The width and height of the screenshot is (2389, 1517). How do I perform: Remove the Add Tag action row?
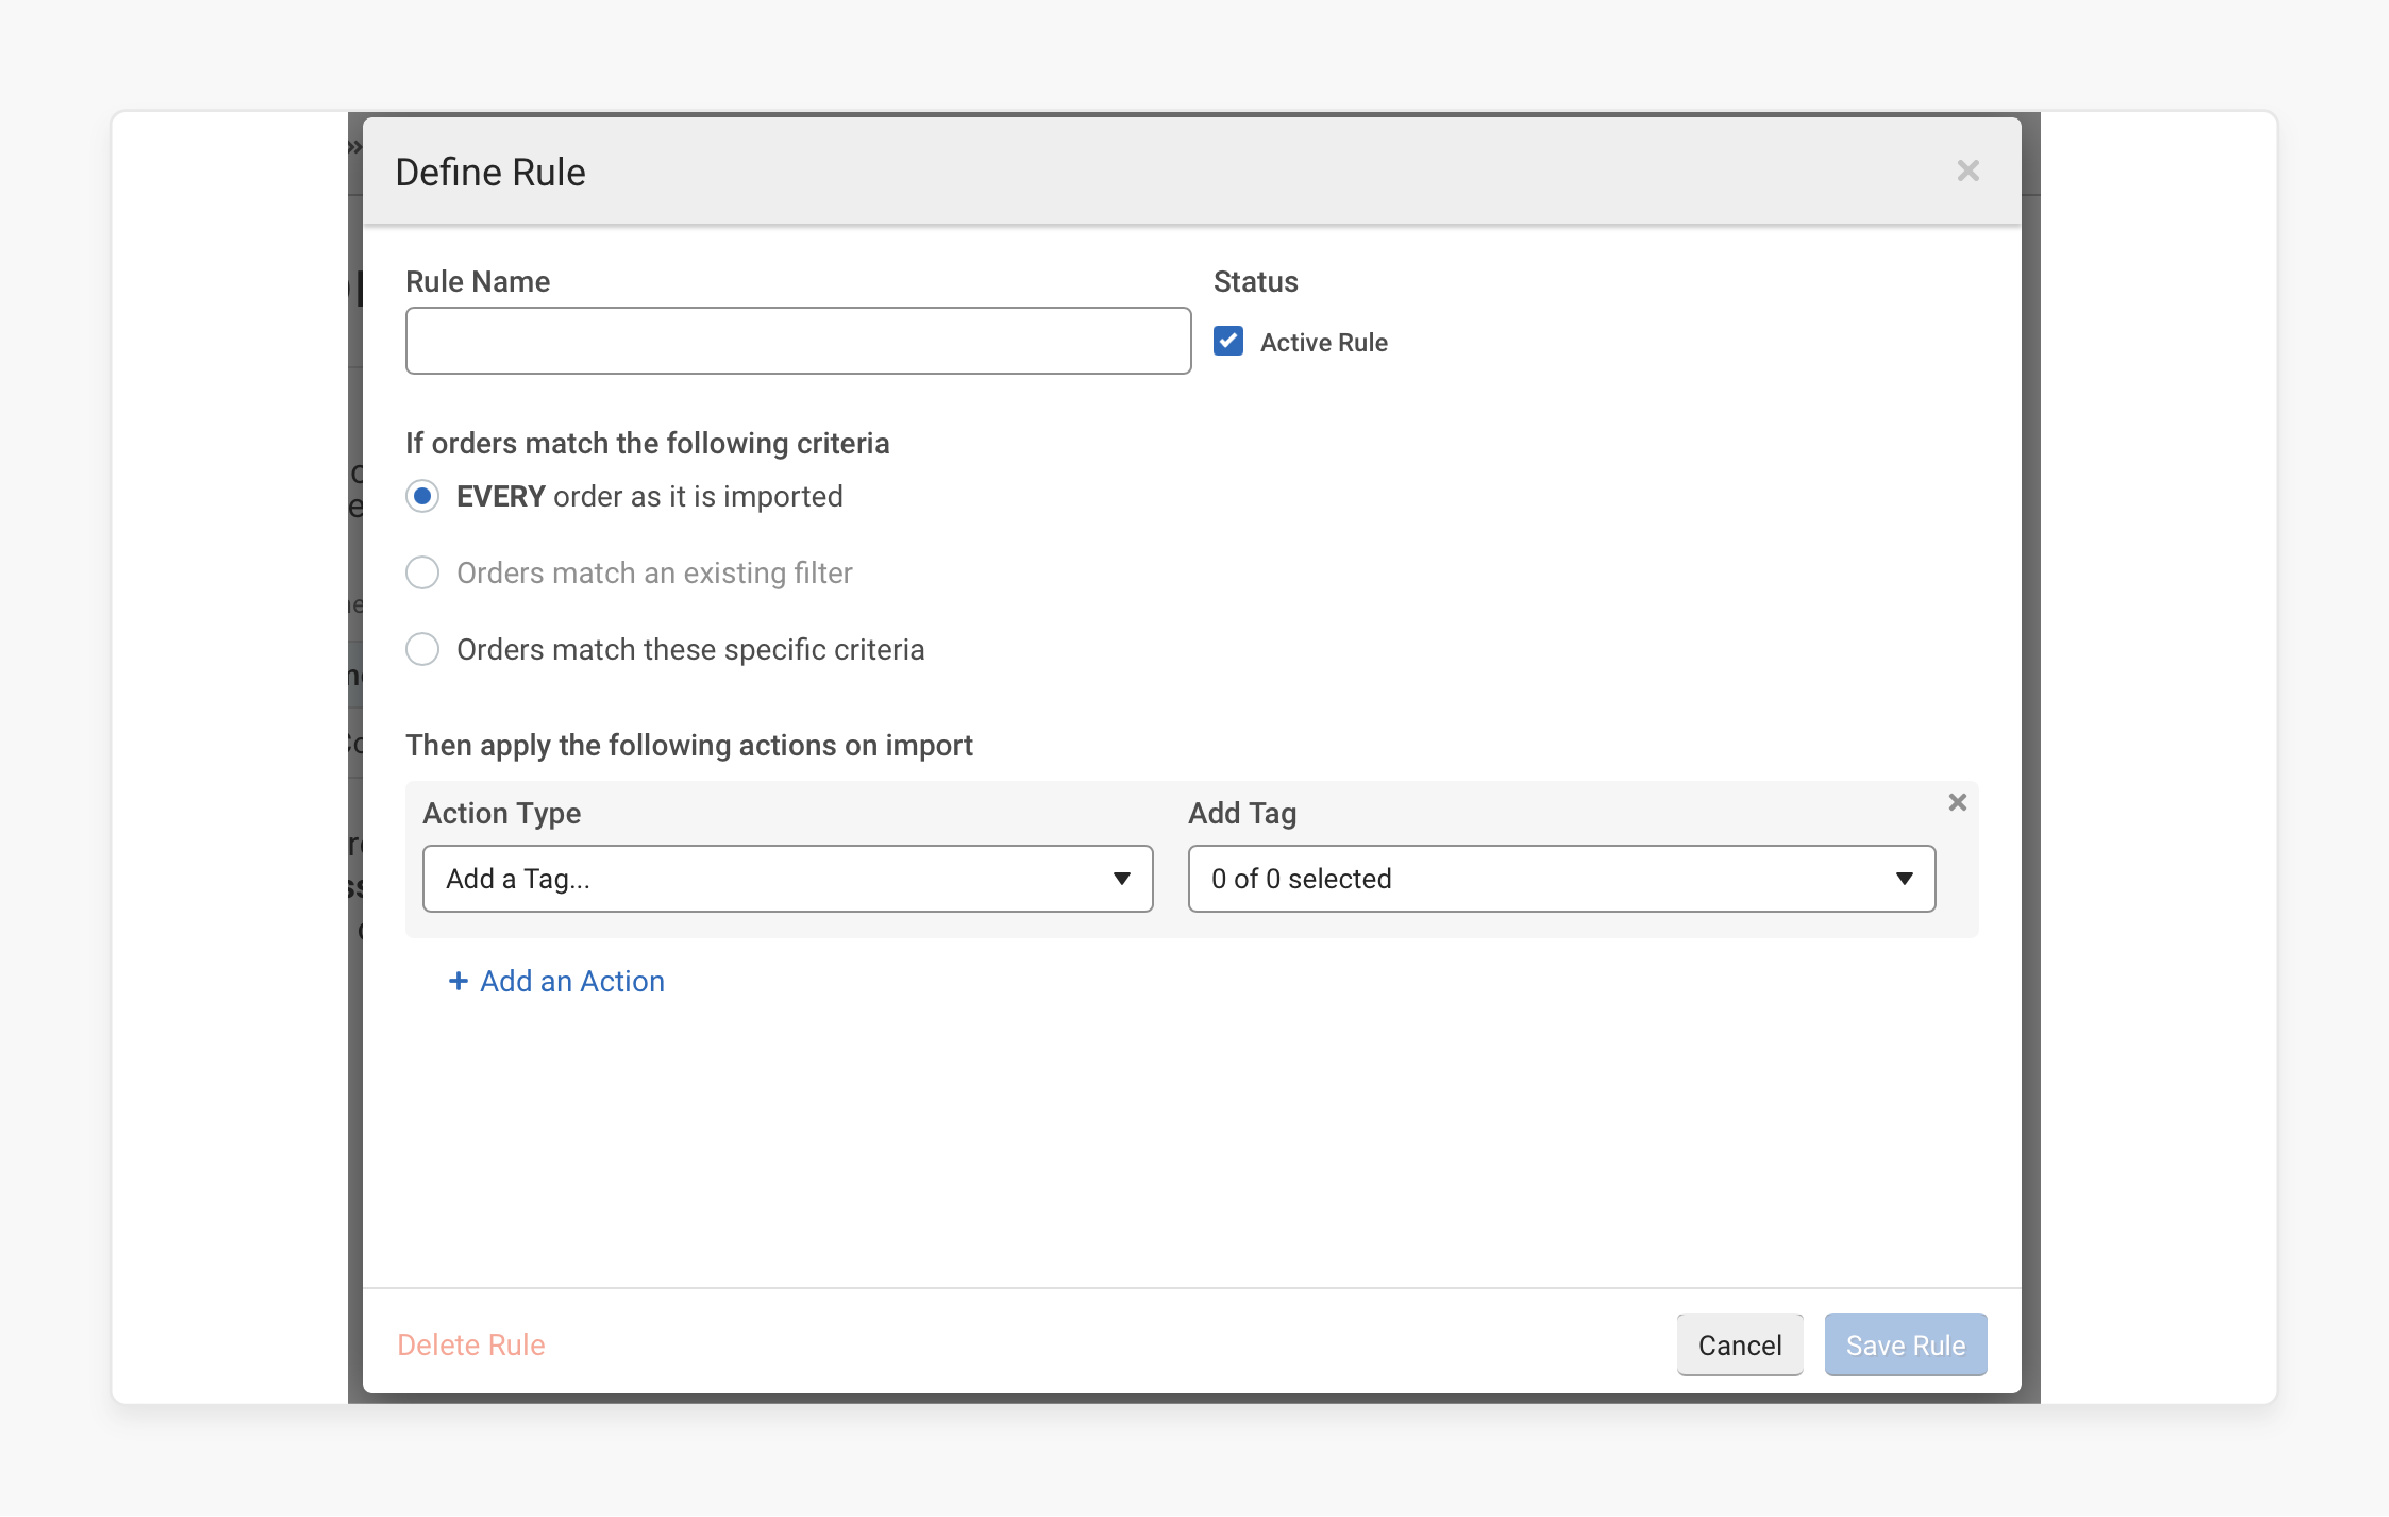[x=1957, y=802]
